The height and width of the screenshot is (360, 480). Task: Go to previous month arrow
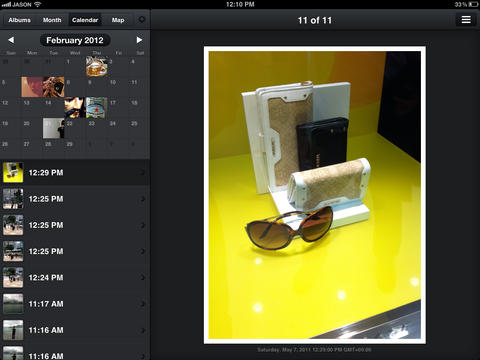tap(11, 40)
